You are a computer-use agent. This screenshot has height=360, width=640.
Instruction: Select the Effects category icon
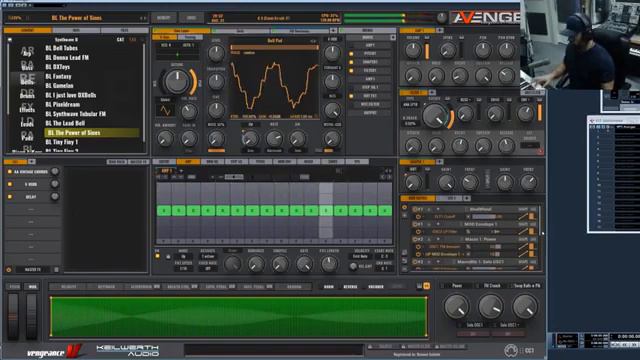pos(27,108)
